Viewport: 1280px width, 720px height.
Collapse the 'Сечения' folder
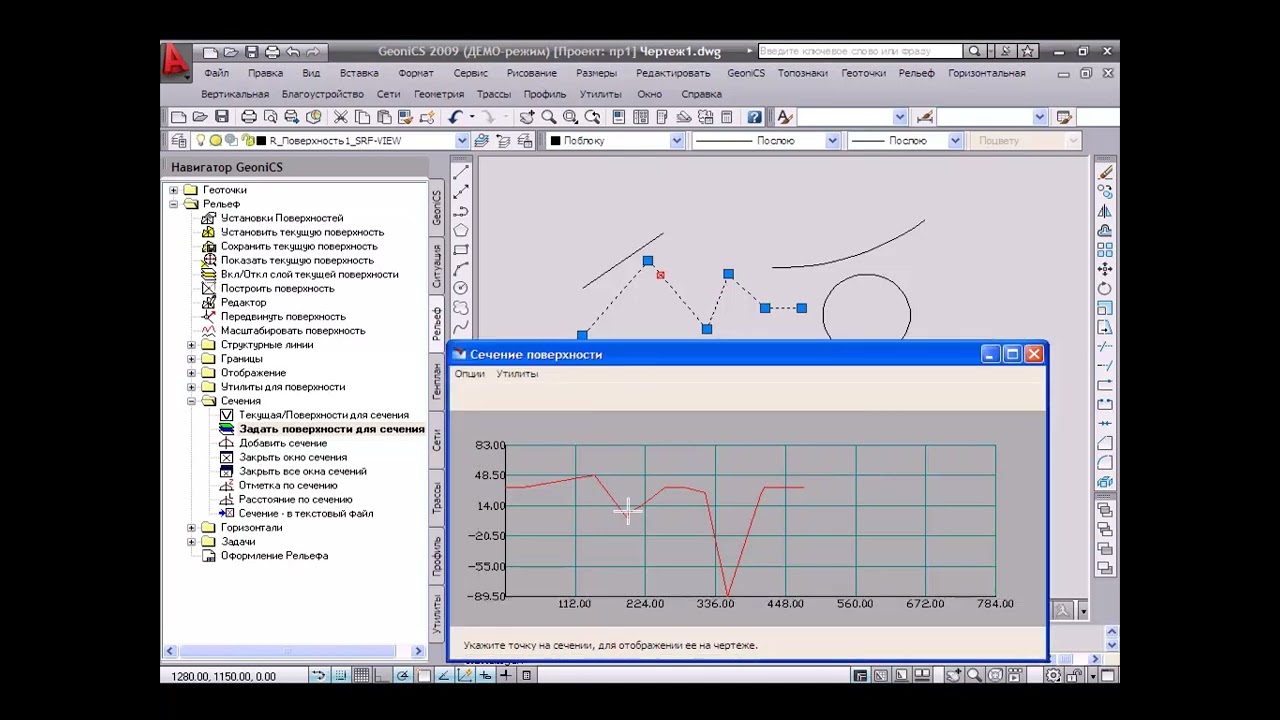point(191,401)
